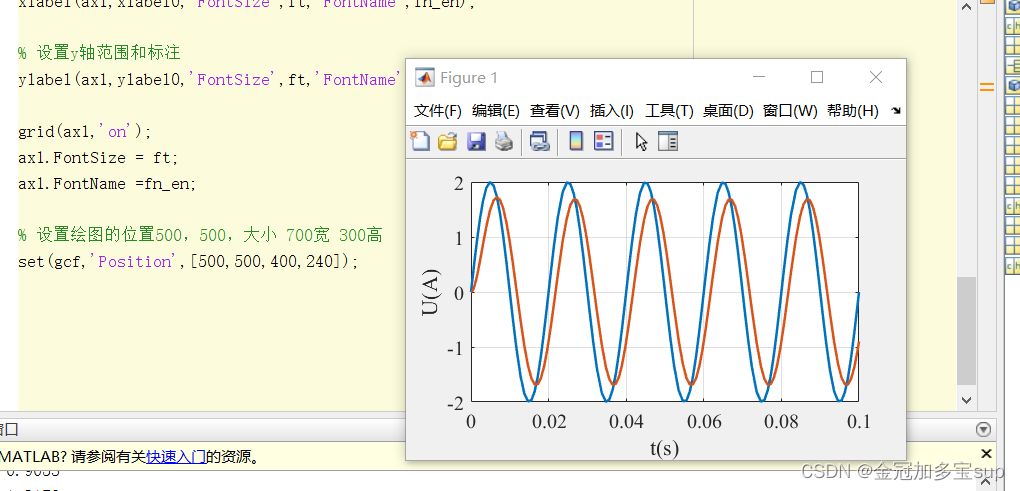Open the 查看(V) menu in Figure 1

pos(555,111)
